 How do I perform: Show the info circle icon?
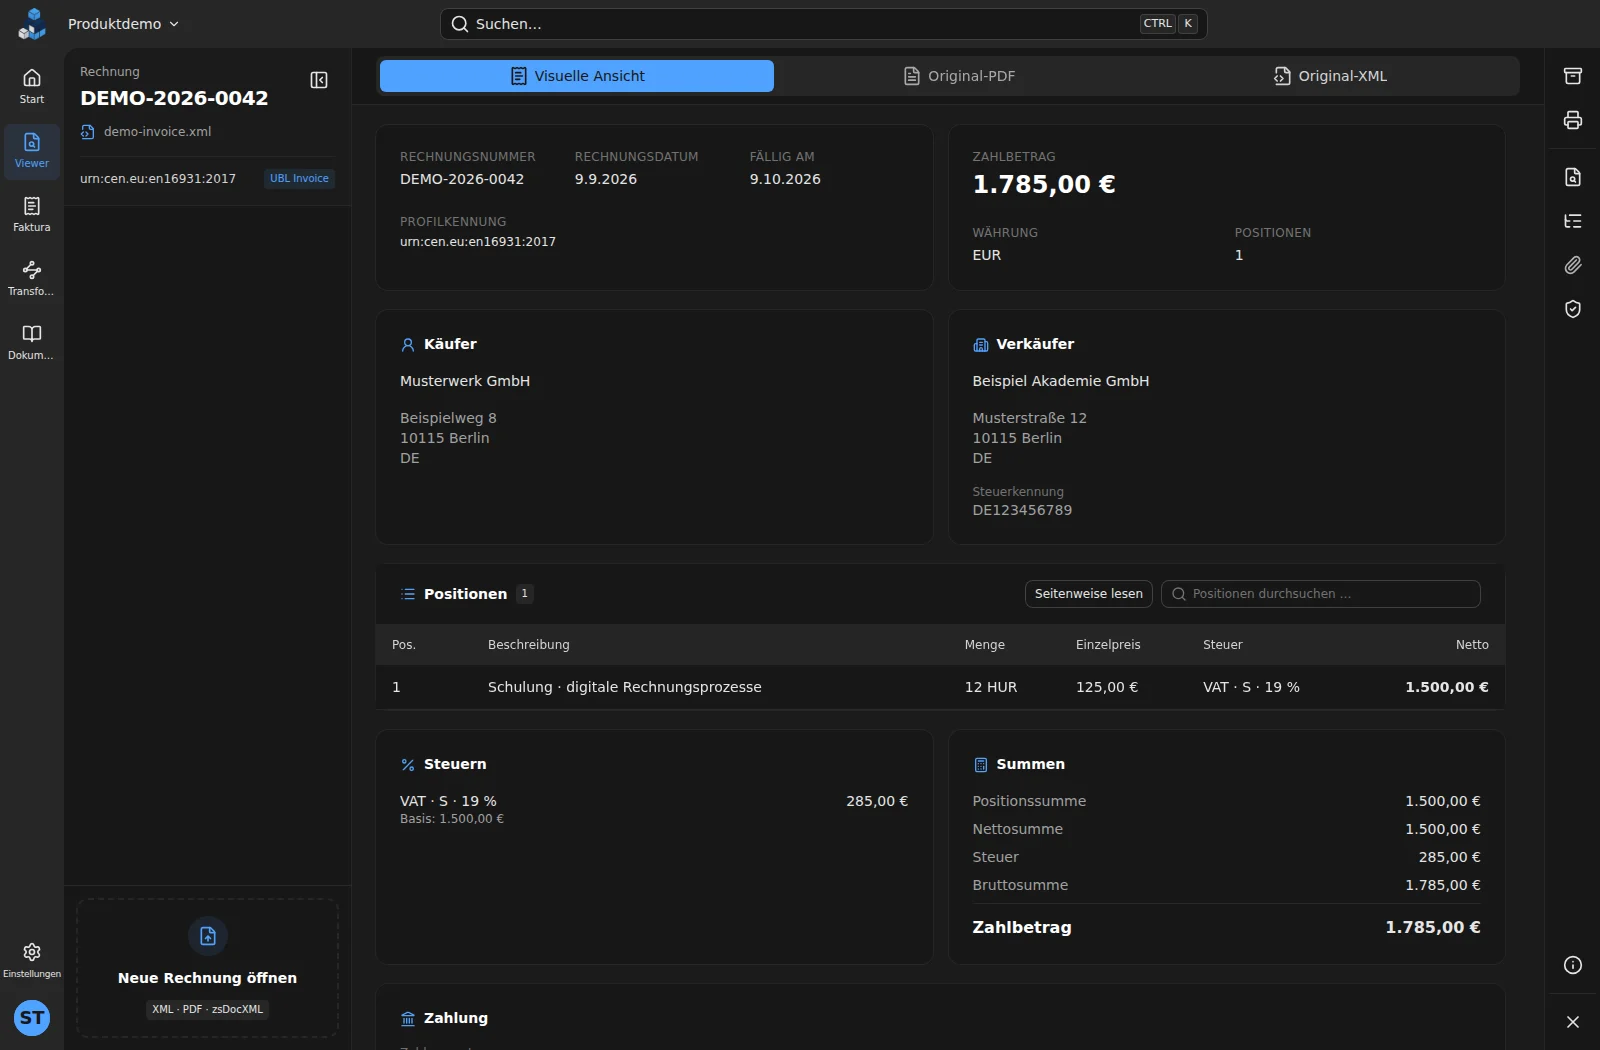click(1573, 965)
